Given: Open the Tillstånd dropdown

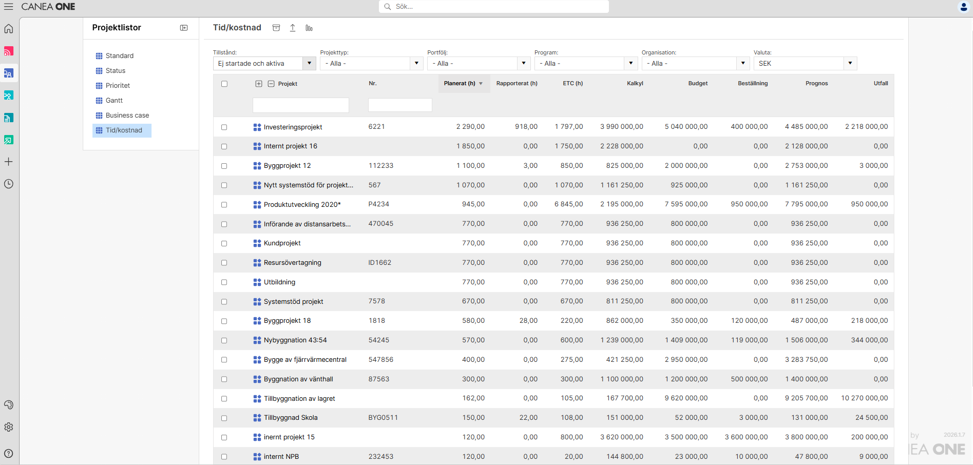Looking at the screenshot, I should point(264,63).
